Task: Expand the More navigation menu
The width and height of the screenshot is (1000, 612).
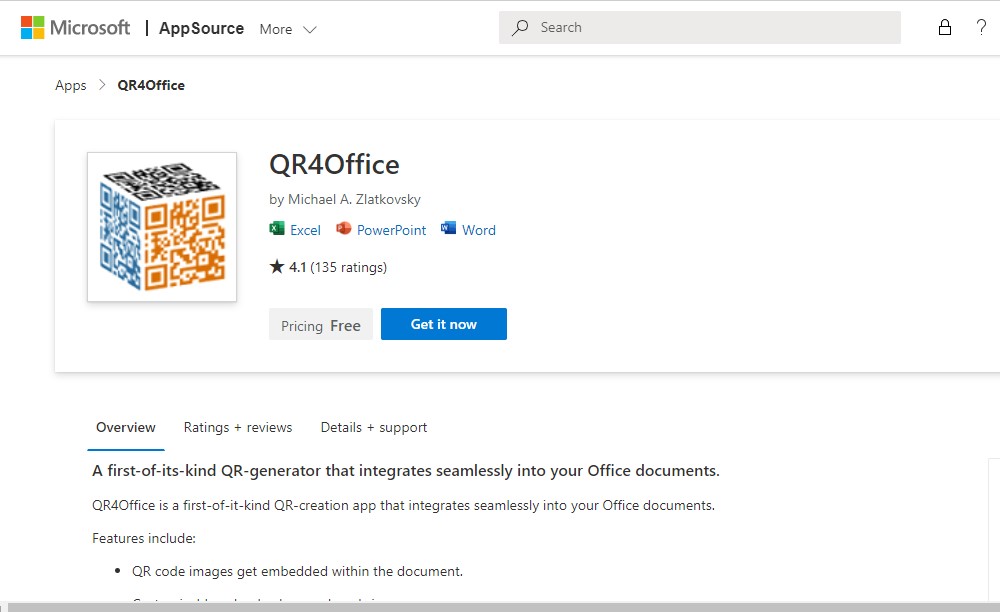Action: (x=287, y=29)
